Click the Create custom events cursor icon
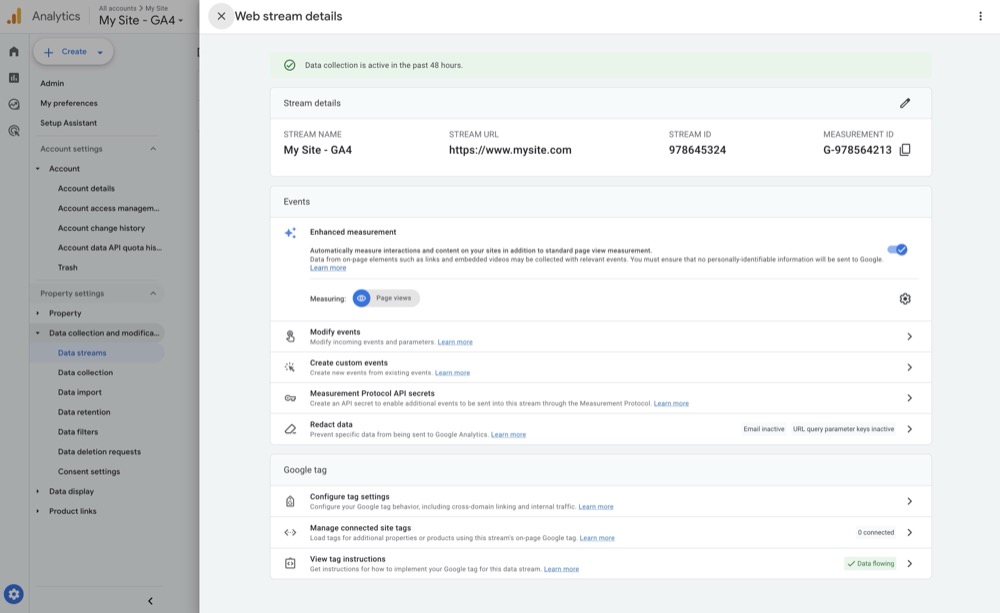1000x613 pixels. (290, 367)
